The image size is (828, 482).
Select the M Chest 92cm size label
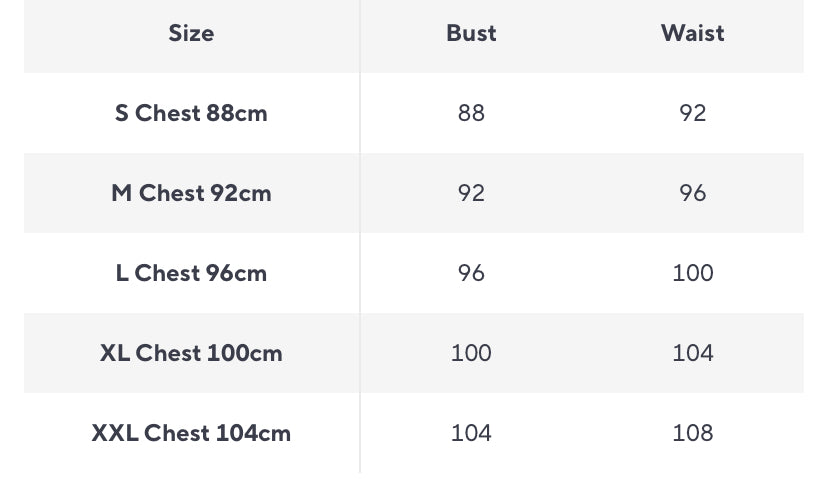(x=191, y=193)
